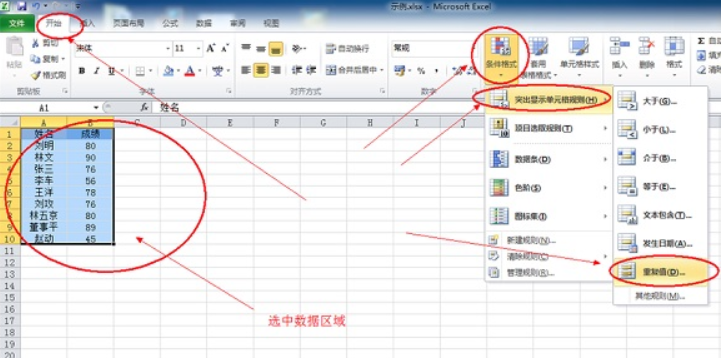Screen dimensions: 721x362
Task: Open the number format dropdown (常规)
Action: (x=432, y=48)
